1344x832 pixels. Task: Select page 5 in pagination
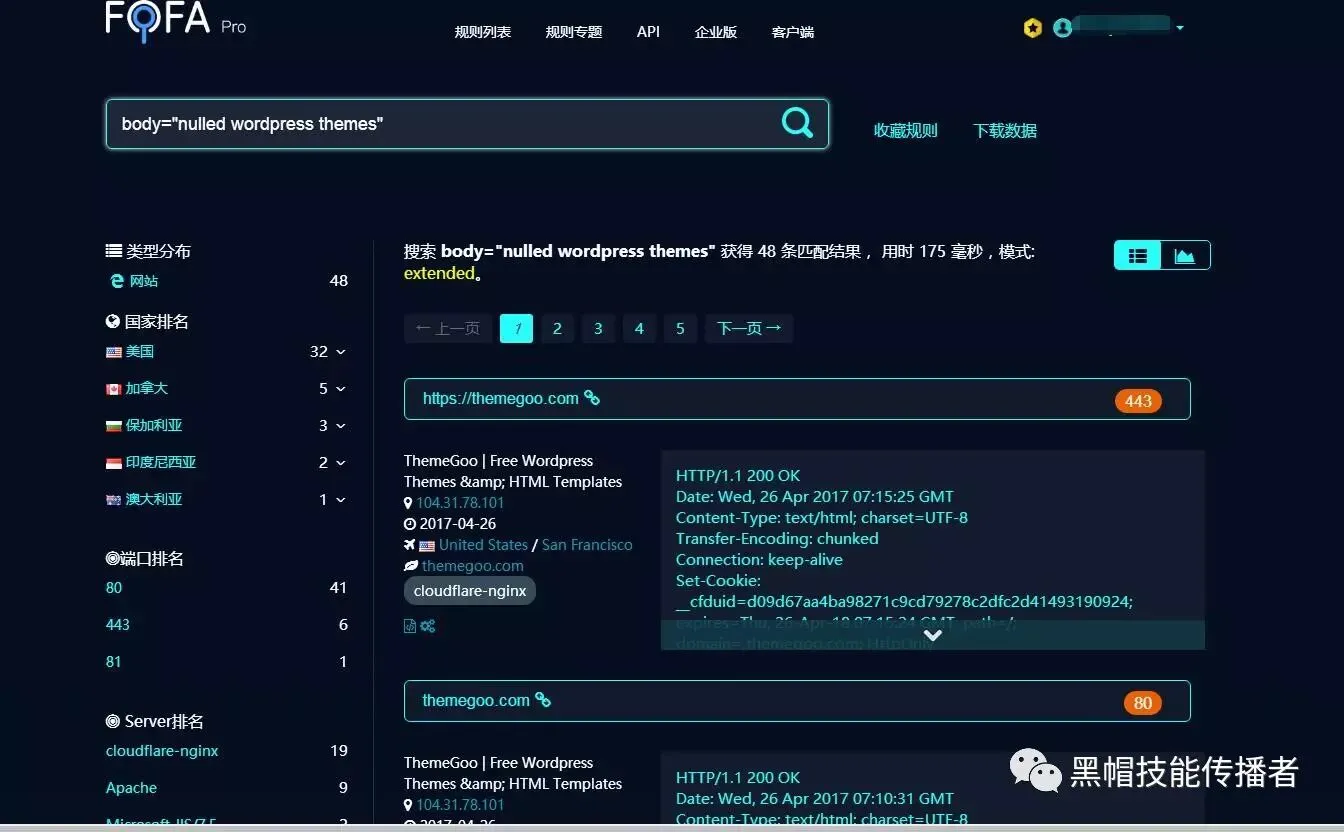[680, 329]
